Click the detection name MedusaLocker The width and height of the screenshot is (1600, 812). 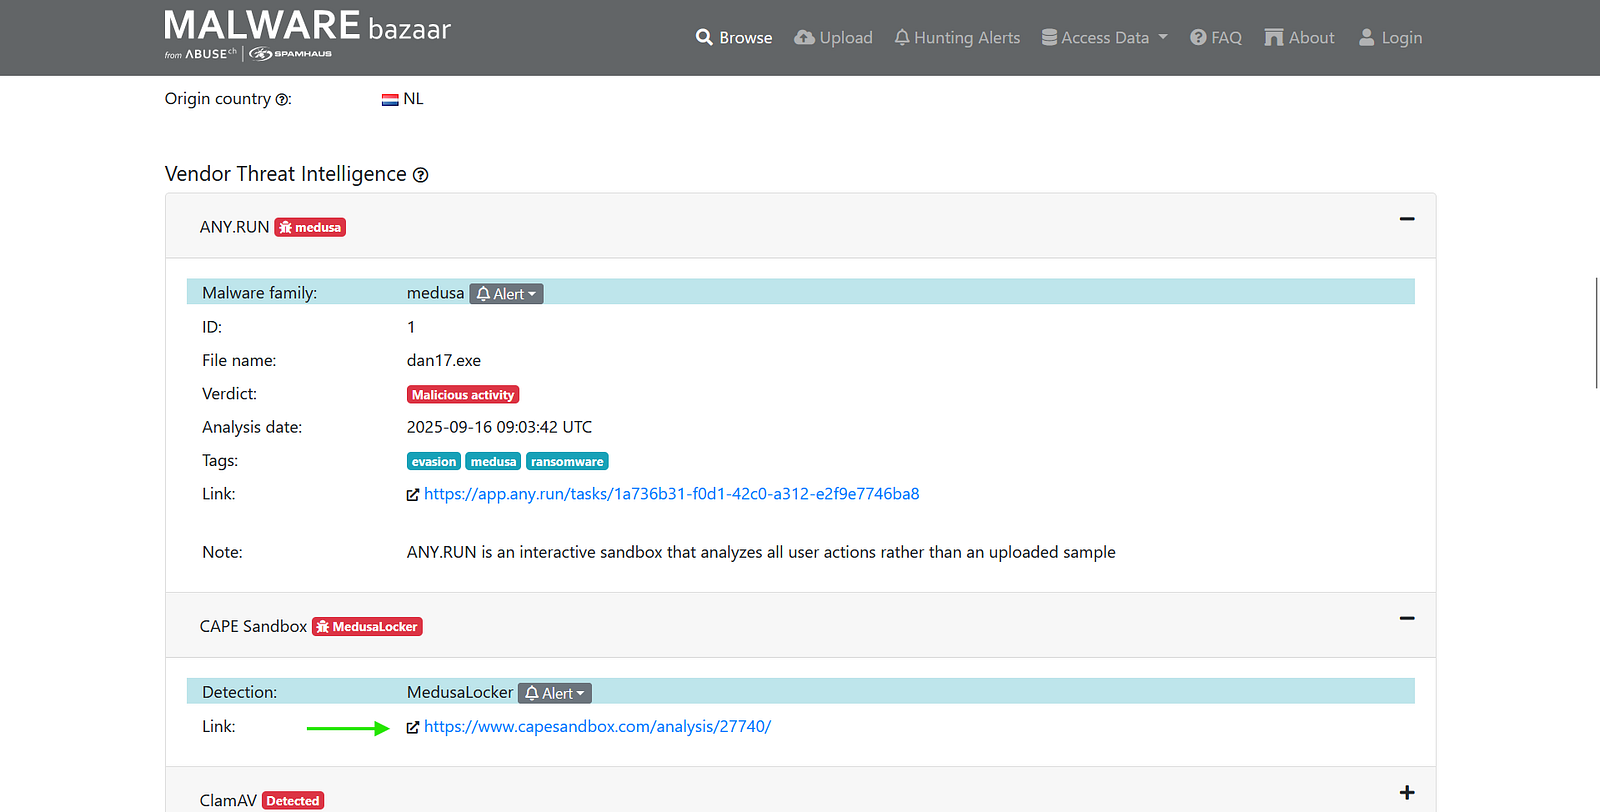click(x=460, y=692)
